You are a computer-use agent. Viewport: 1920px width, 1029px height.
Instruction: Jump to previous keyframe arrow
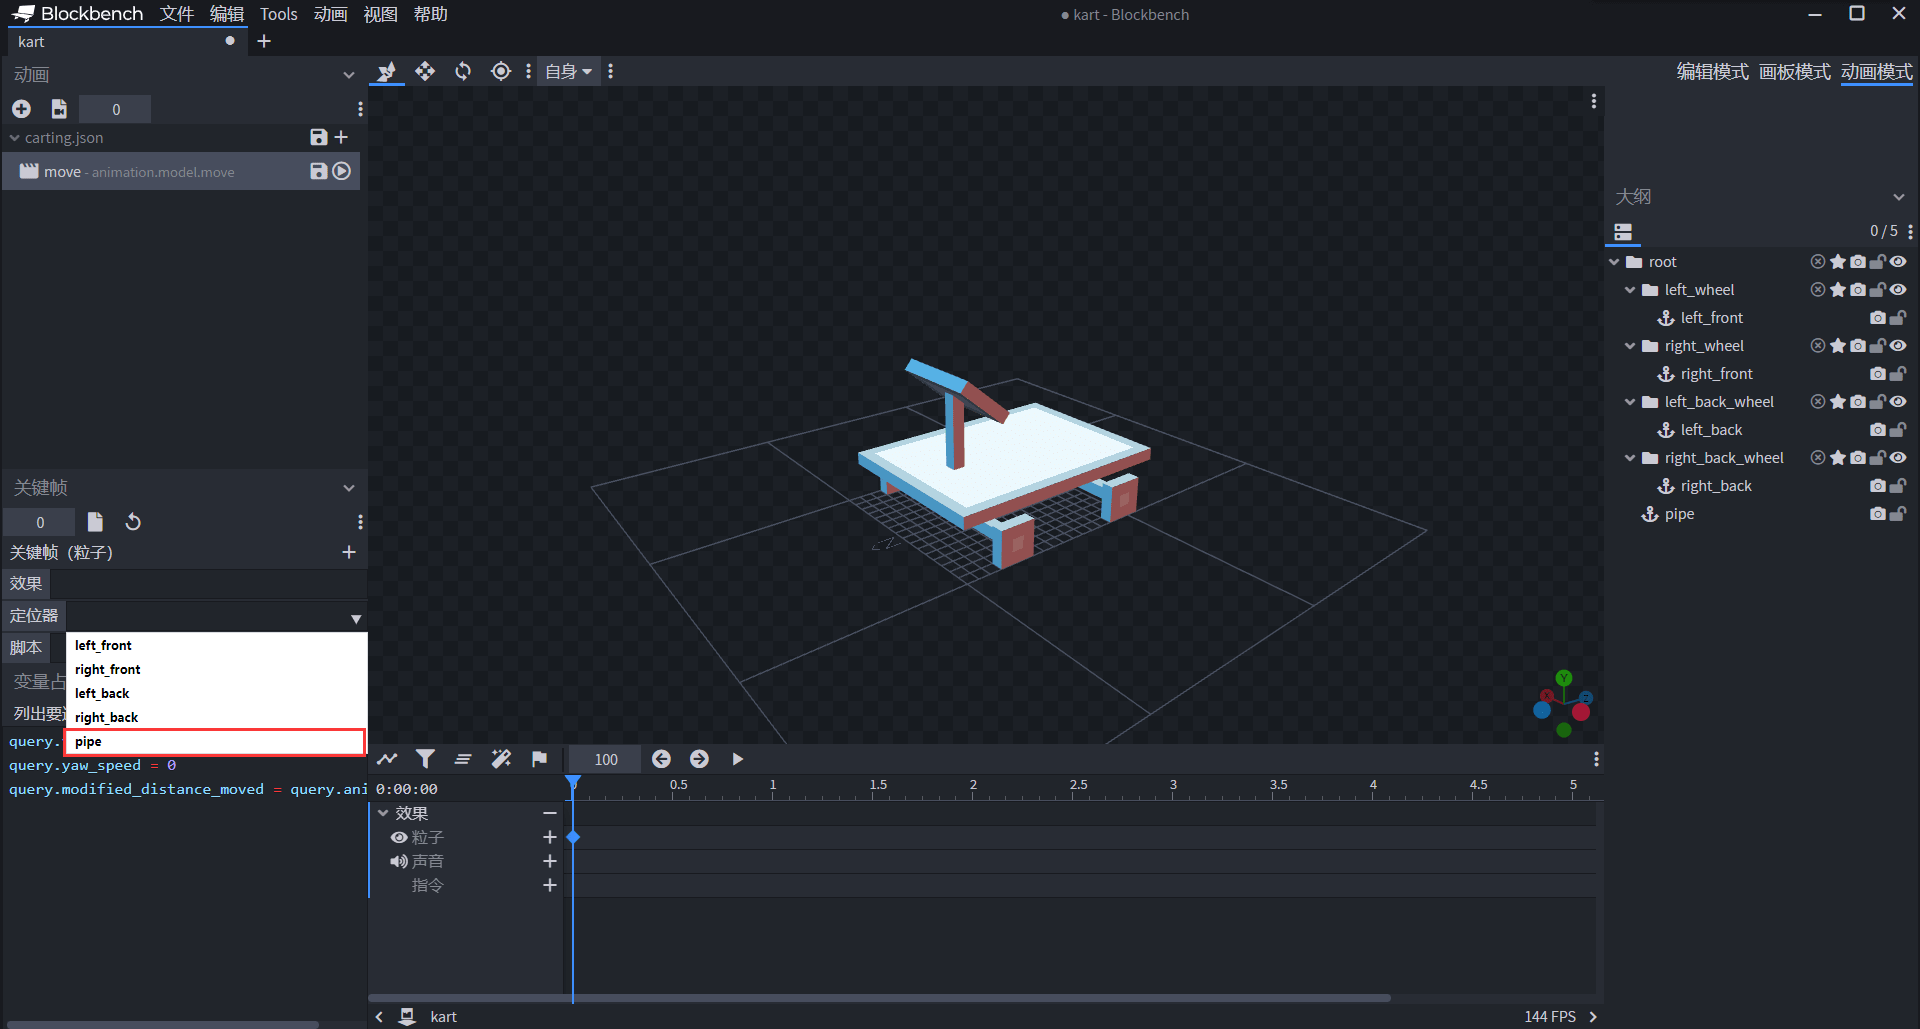[x=661, y=759]
